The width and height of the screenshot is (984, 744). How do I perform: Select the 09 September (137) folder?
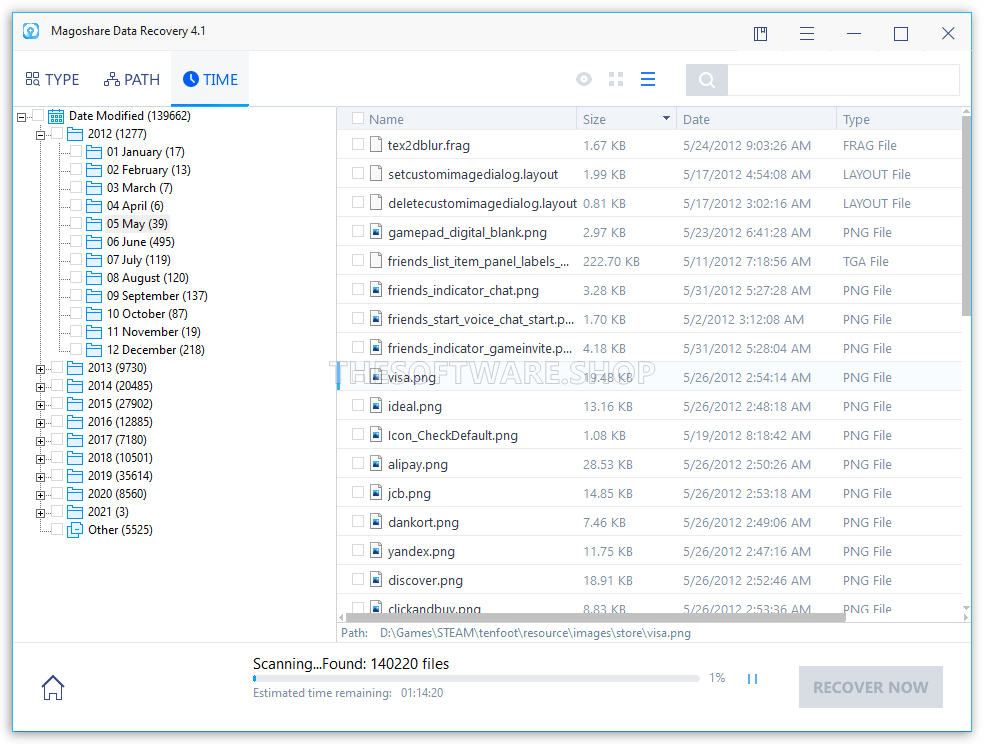coord(157,296)
